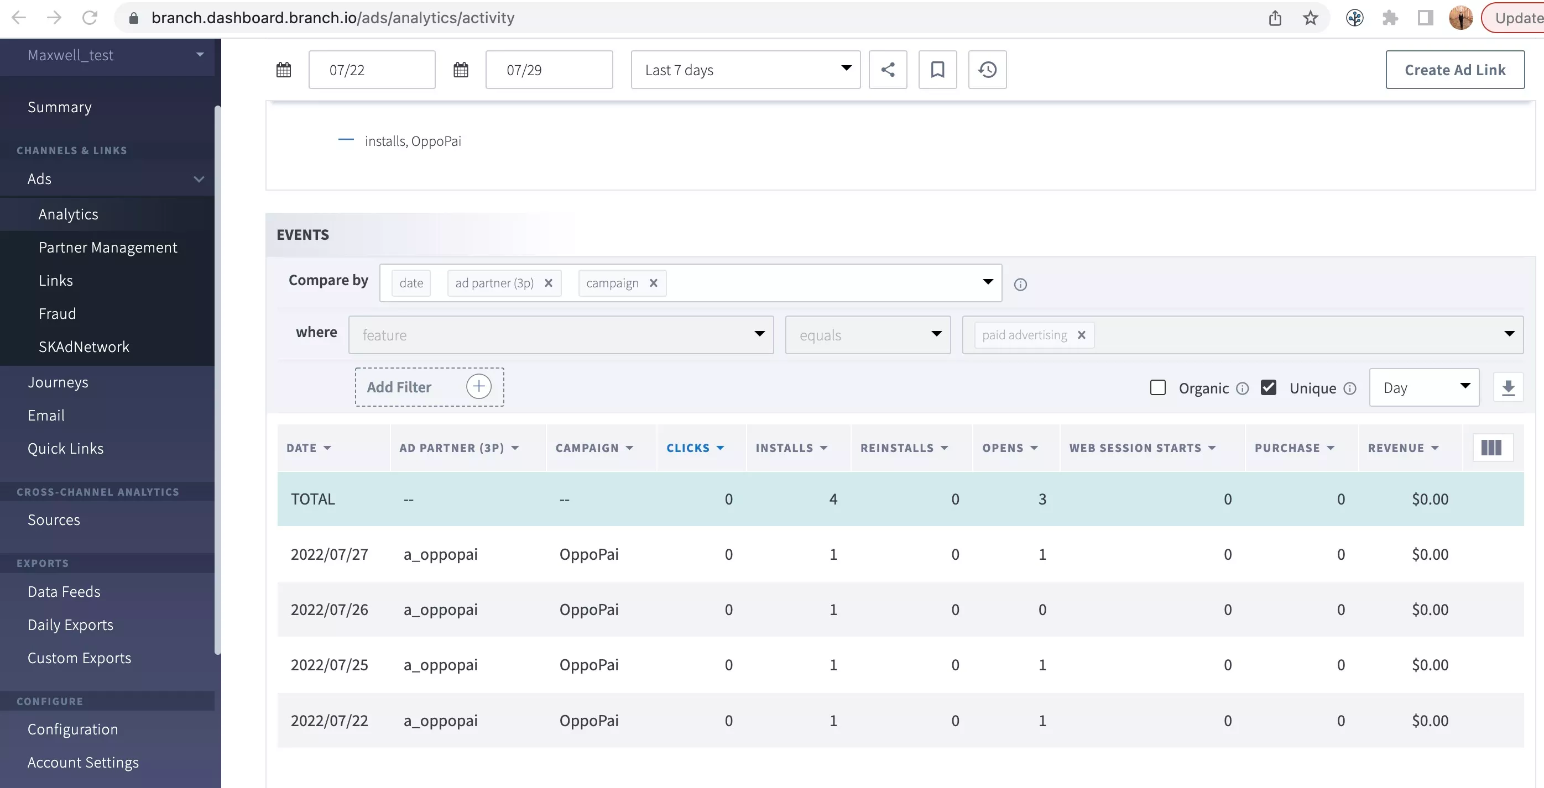Open the Chrome profile avatar

coord(1461,18)
